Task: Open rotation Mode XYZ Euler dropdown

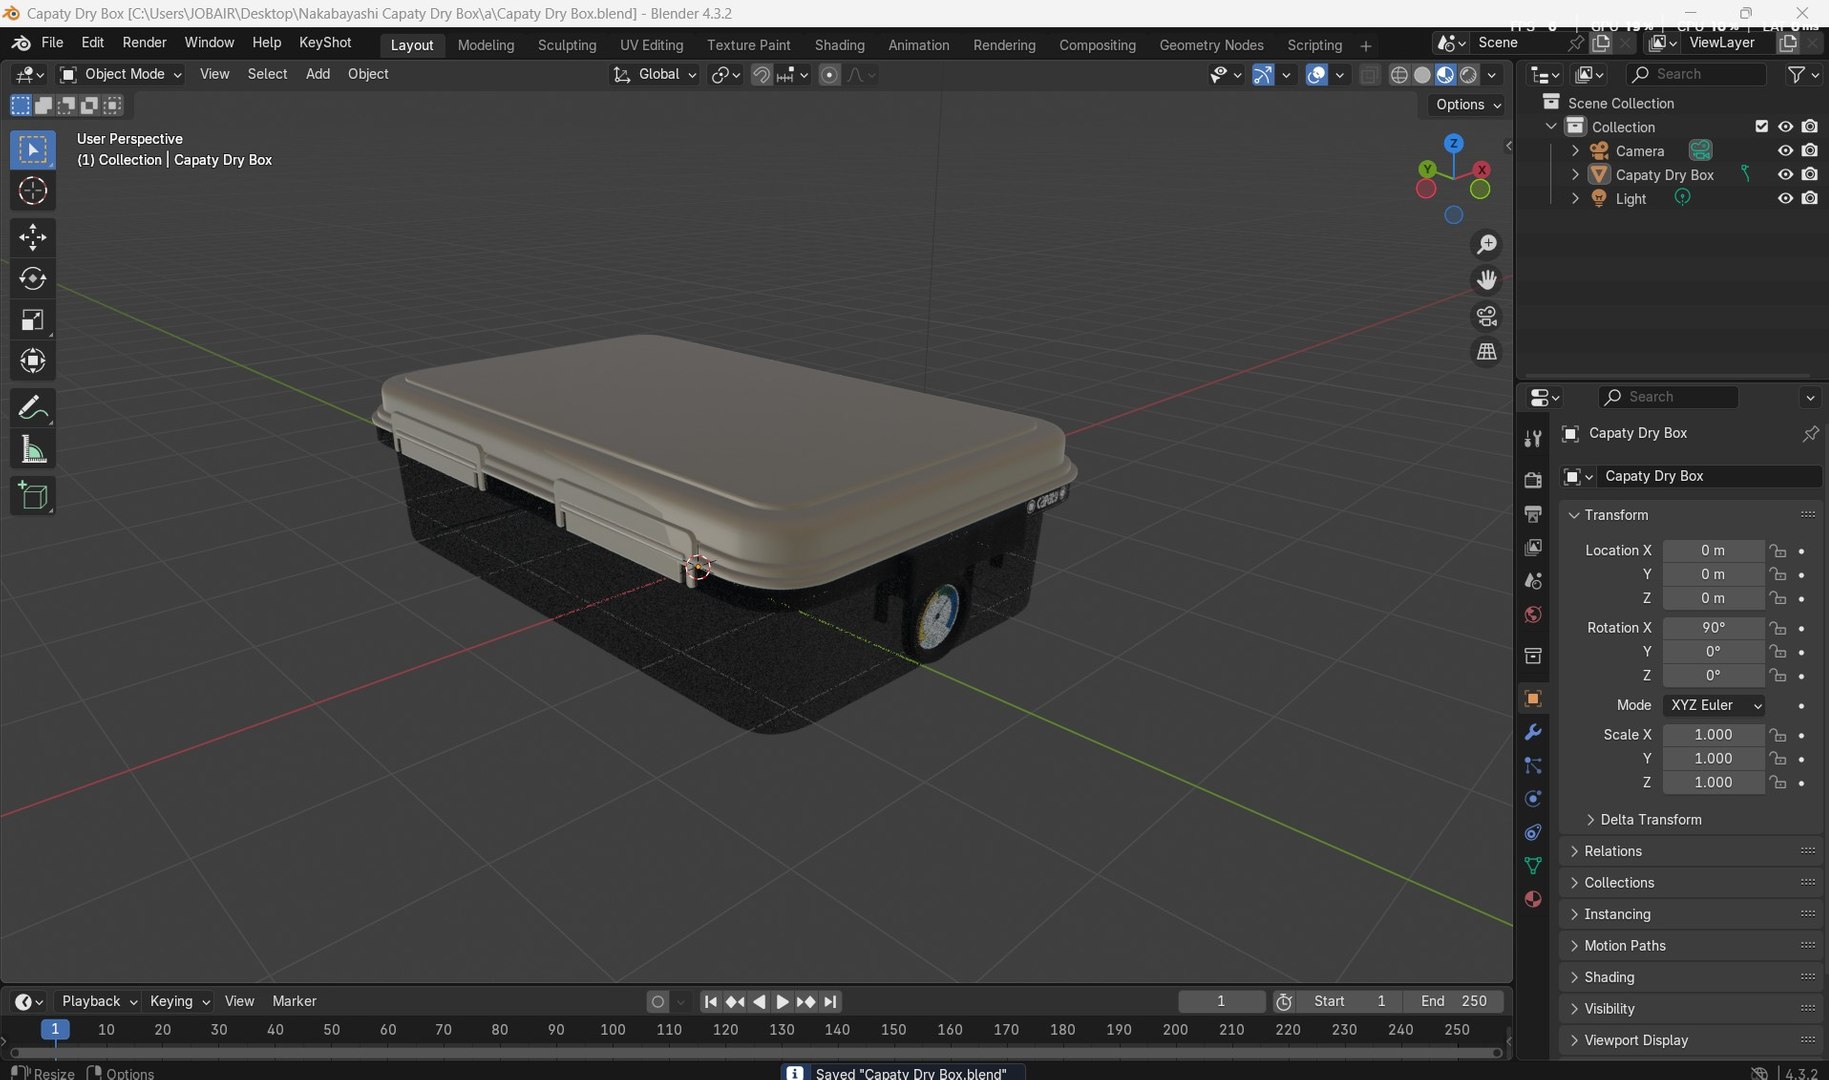Action: click(1714, 705)
